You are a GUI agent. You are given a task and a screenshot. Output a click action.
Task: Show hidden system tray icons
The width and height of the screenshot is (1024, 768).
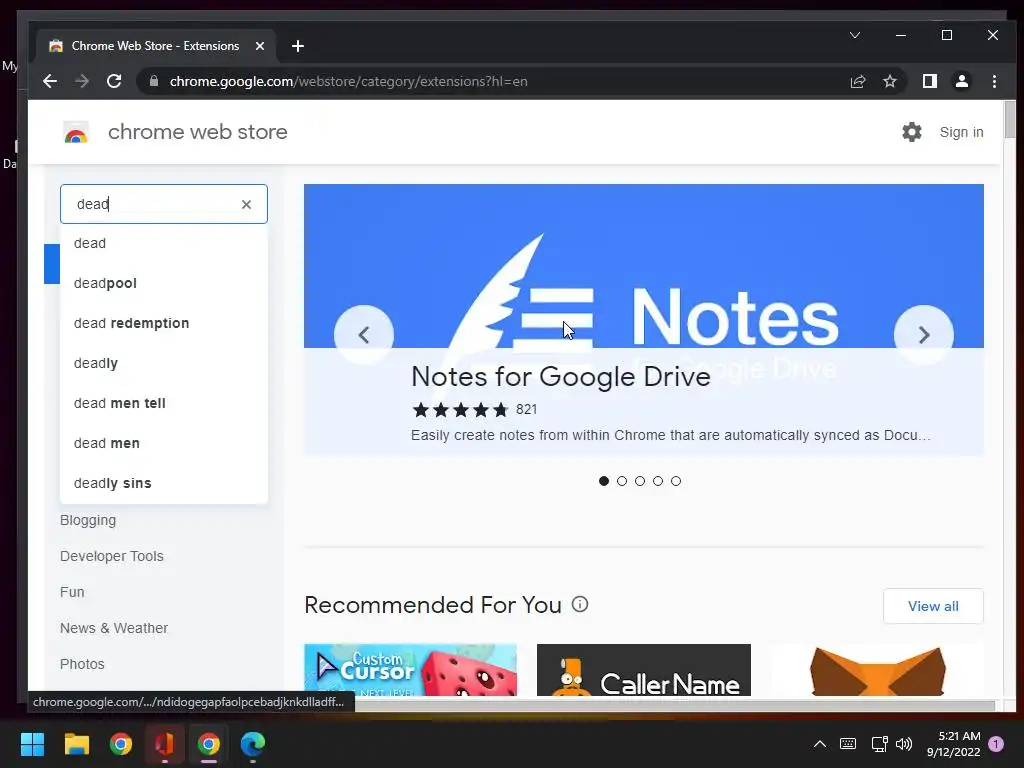point(820,744)
